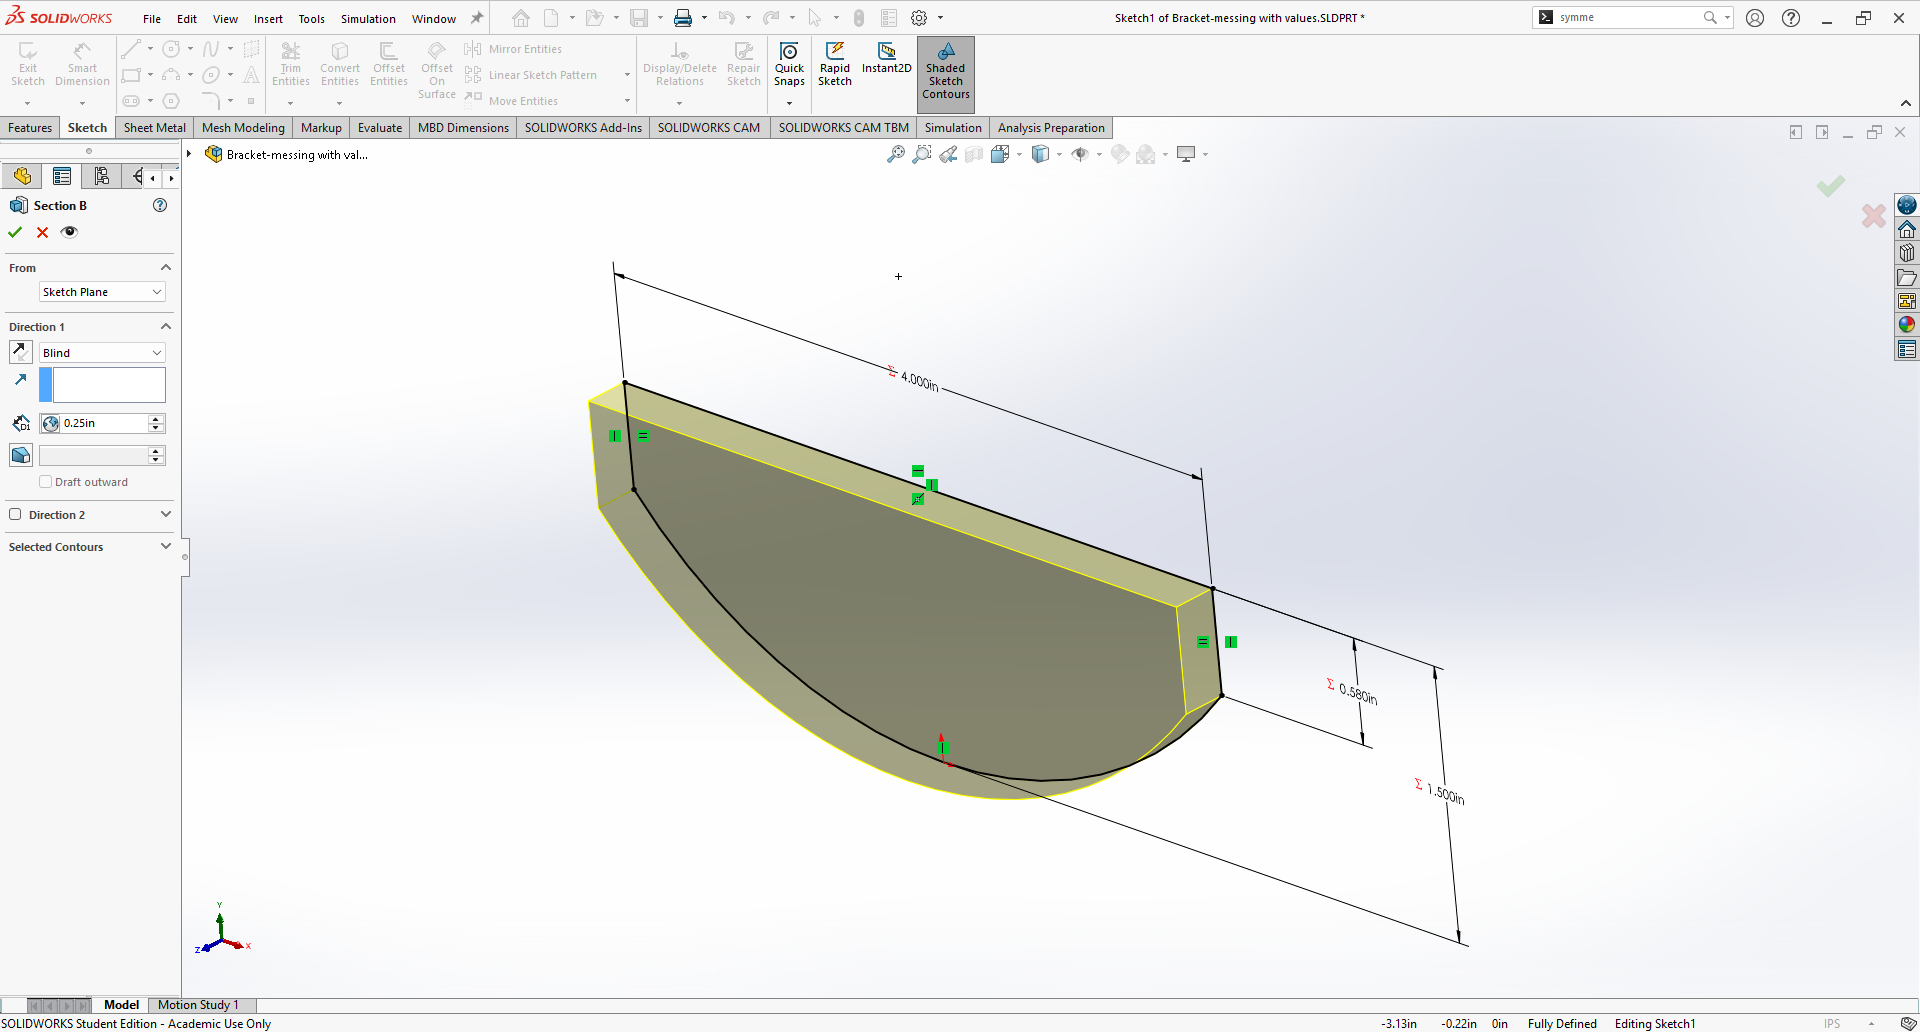This screenshot has height=1032, width=1920.
Task: Open the File Explorer folder icon in task pane
Action: (1907, 277)
